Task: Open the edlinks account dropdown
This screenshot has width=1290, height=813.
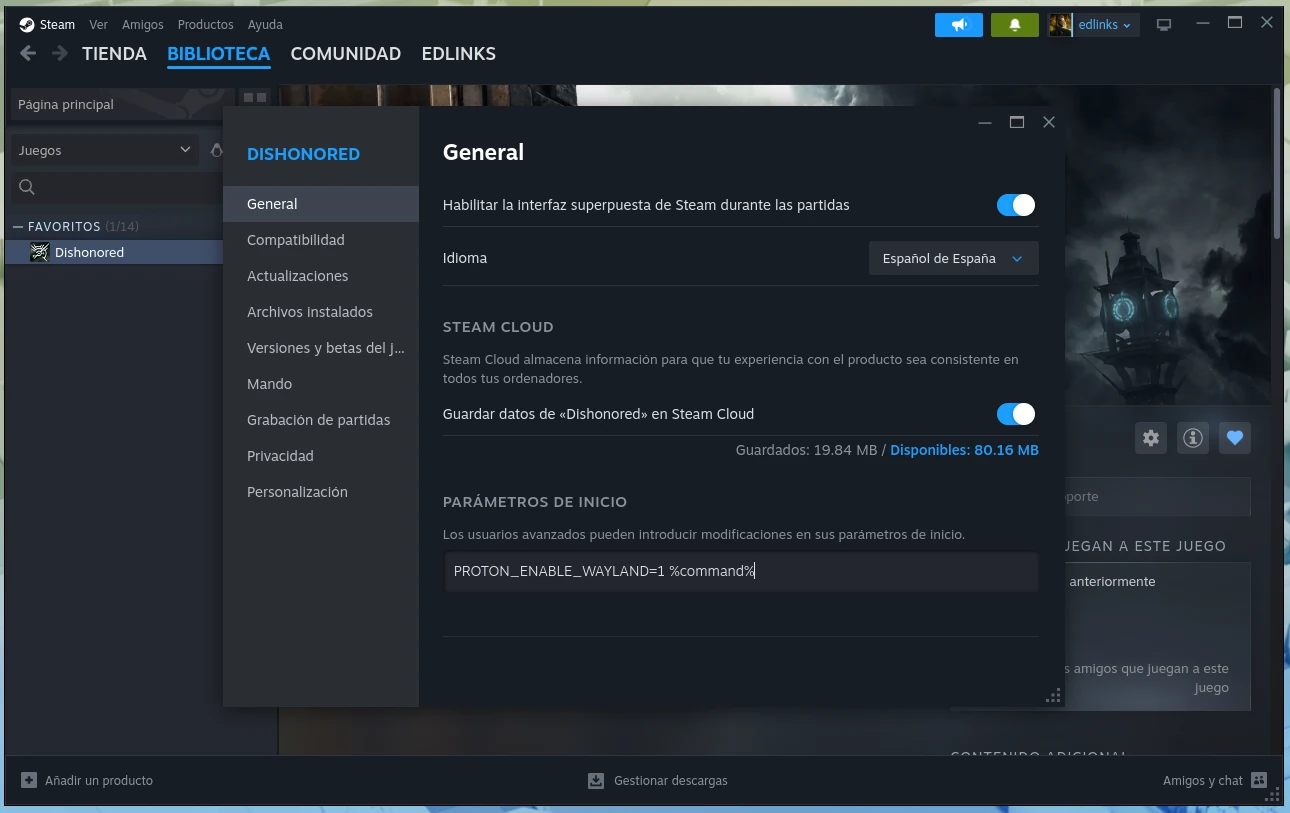Action: pos(1105,25)
